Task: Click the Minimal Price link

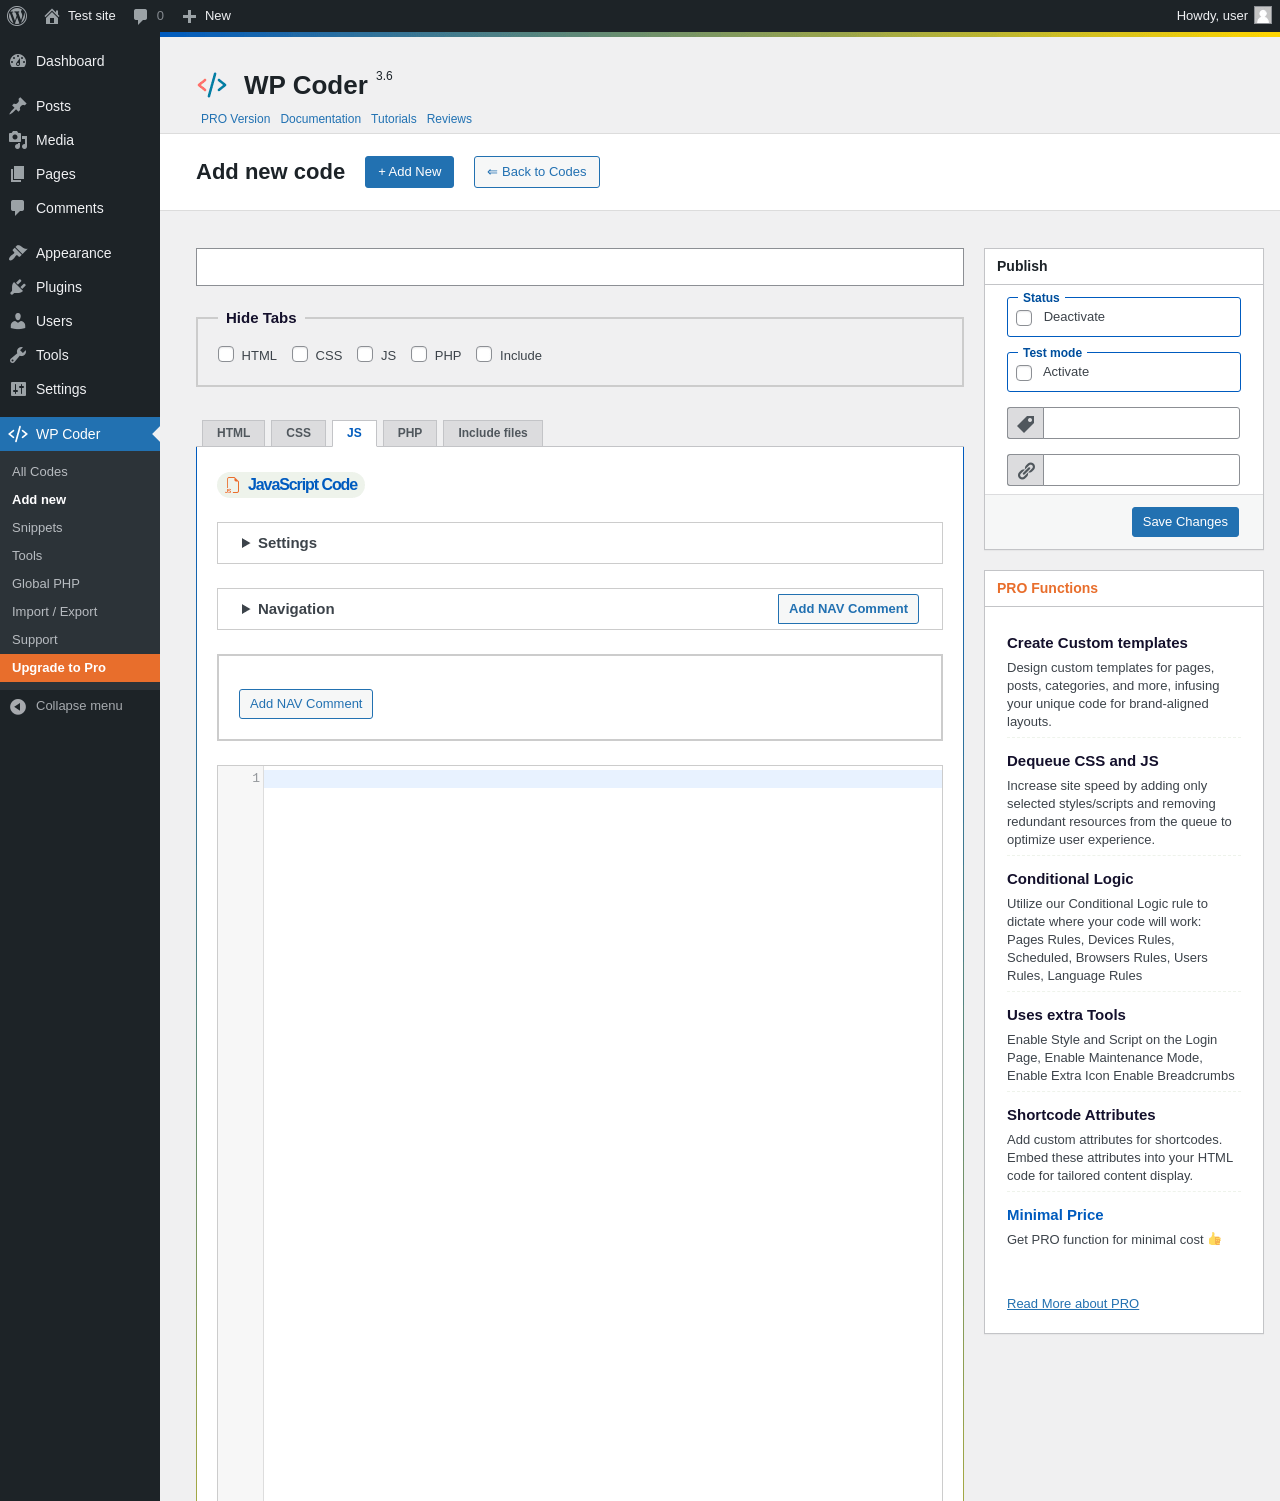Action: (x=1055, y=1215)
